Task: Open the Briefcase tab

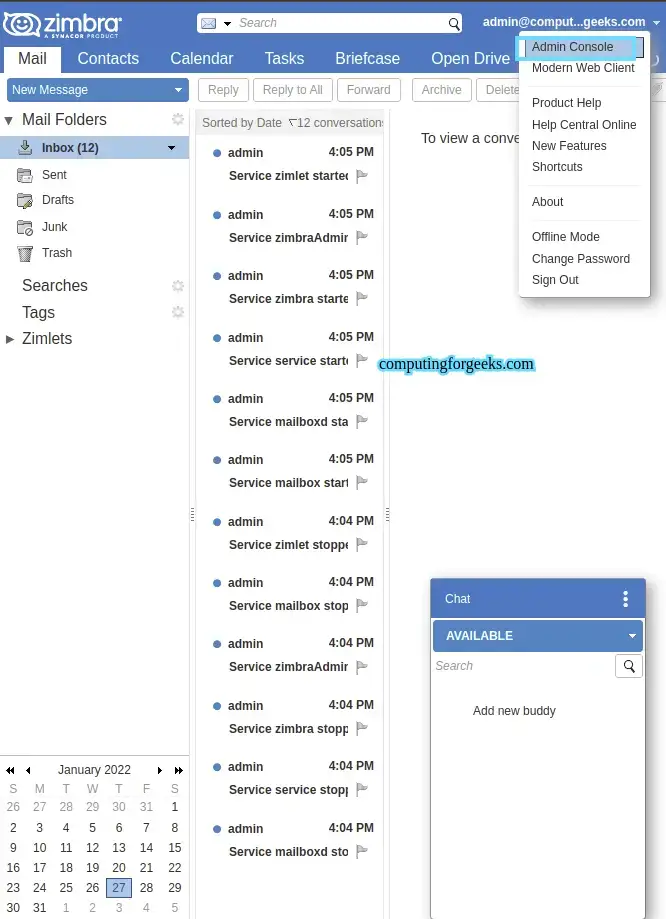Action: point(368,59)
